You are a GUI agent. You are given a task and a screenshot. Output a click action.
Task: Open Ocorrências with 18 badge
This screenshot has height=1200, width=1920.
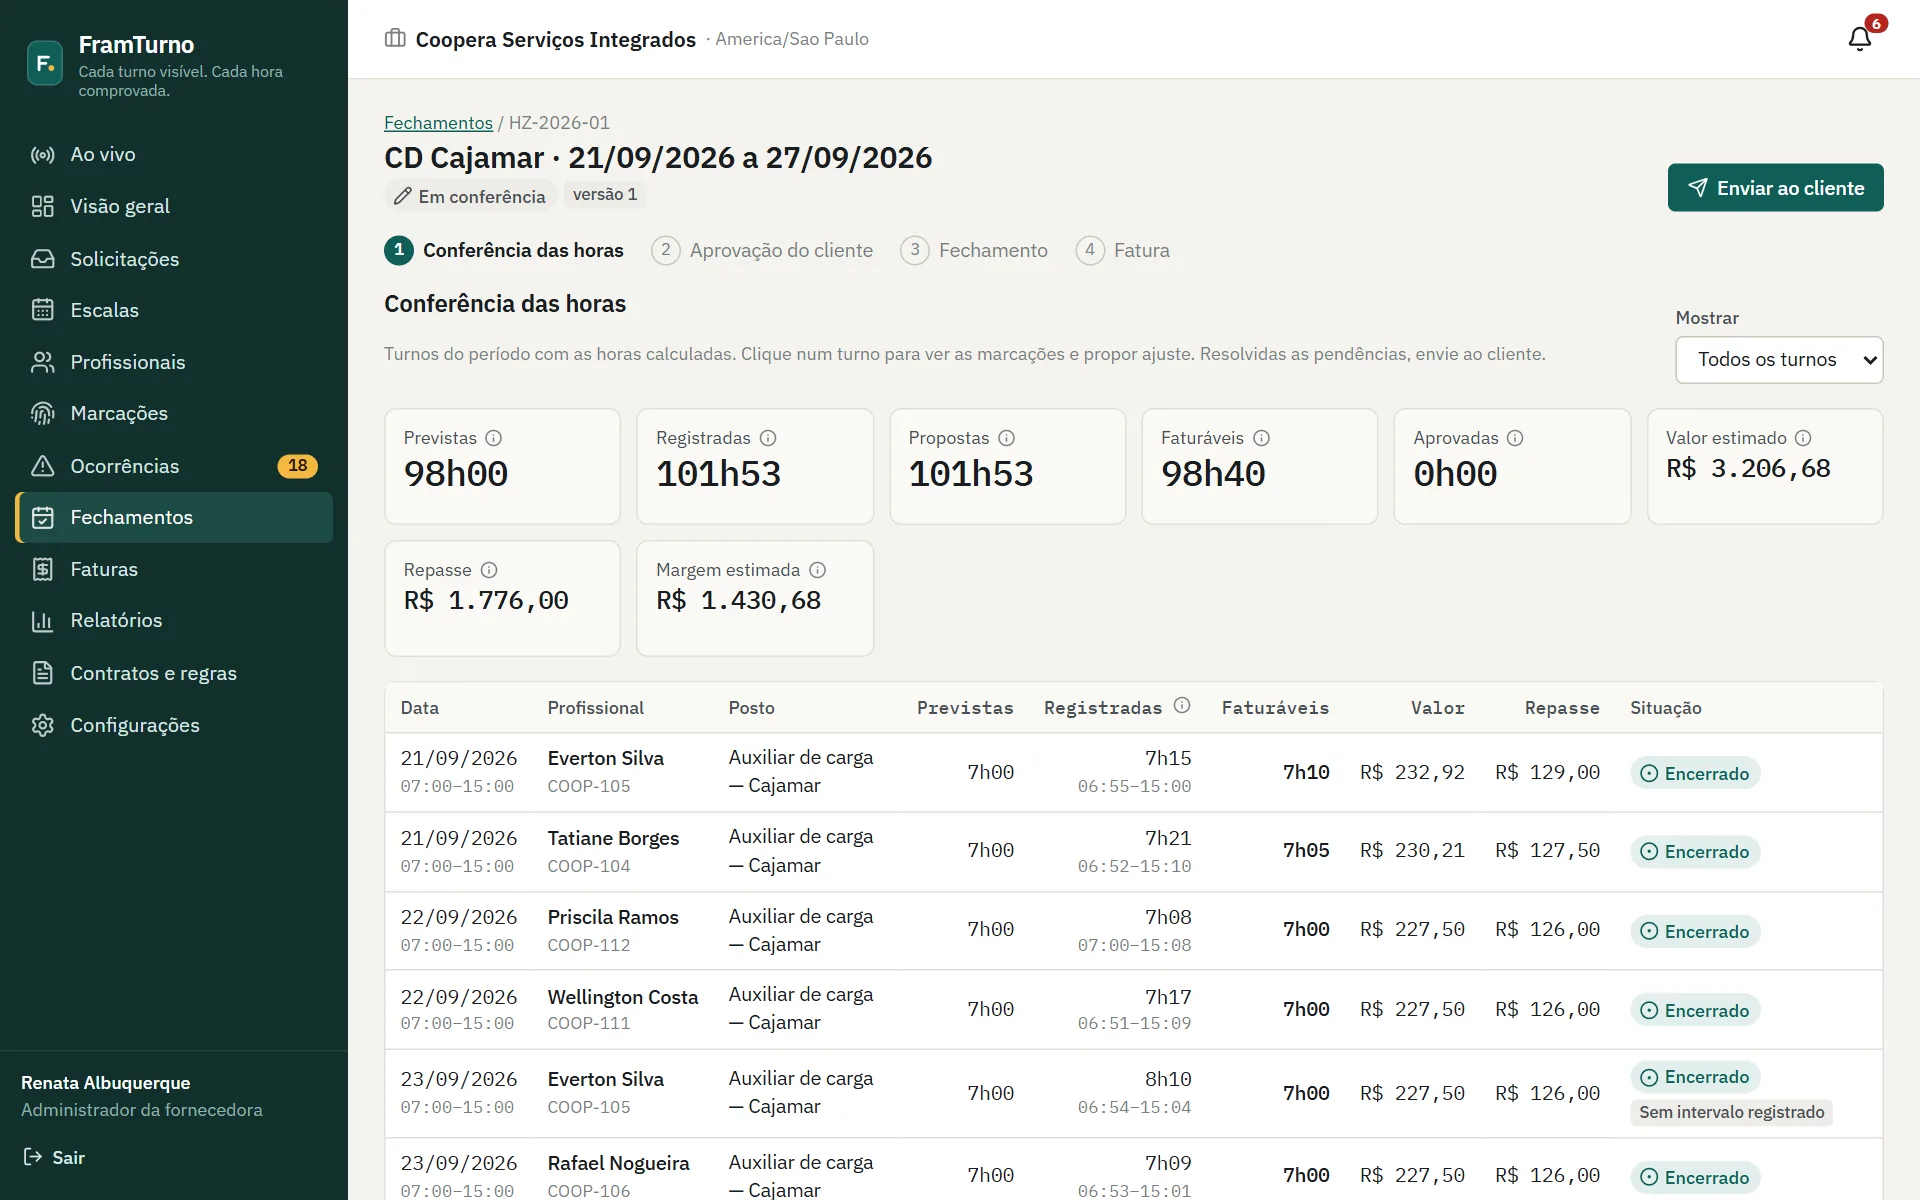[x=174, y=466]
